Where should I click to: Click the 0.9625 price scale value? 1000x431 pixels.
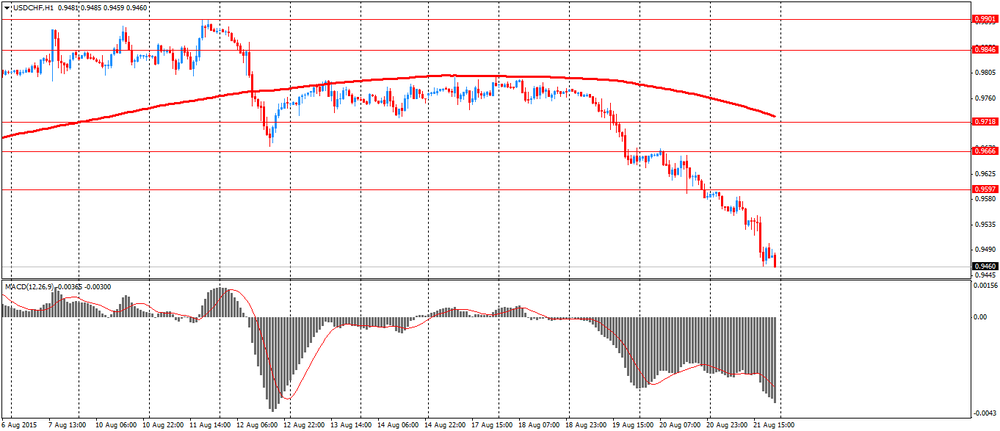985,173
